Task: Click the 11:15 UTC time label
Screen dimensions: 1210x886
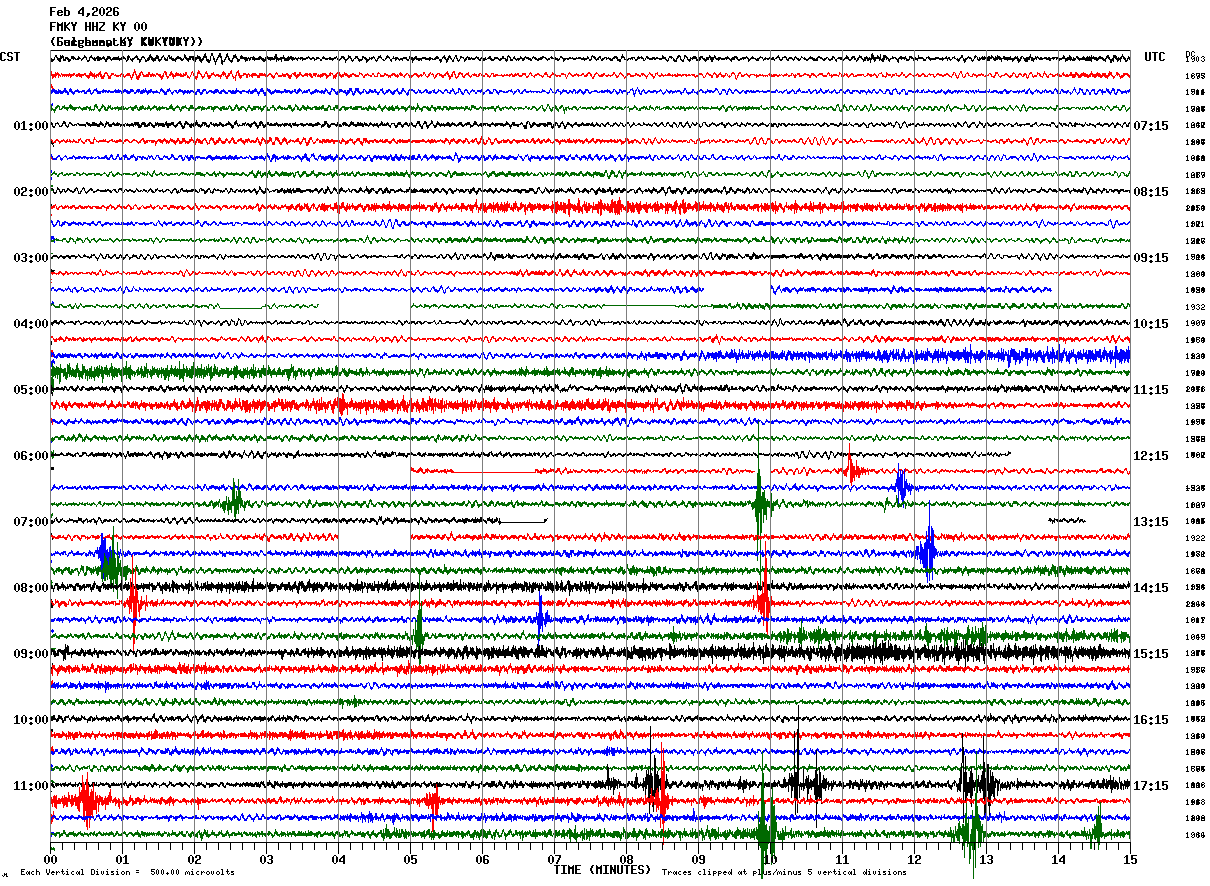Action: click(1151, 390)
